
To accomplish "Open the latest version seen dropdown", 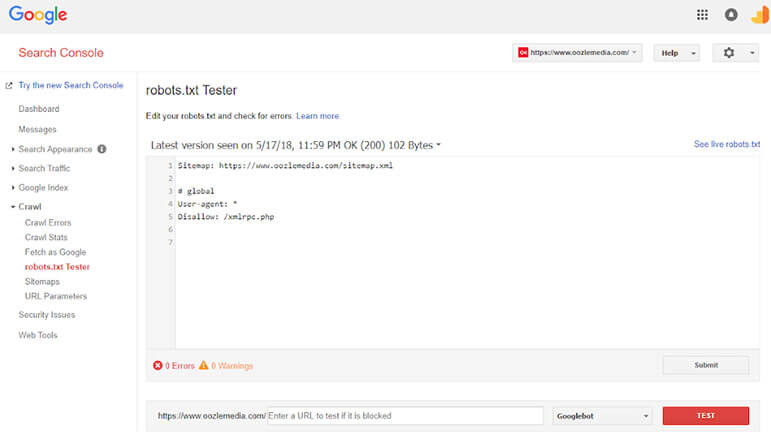I will [296, 145].
